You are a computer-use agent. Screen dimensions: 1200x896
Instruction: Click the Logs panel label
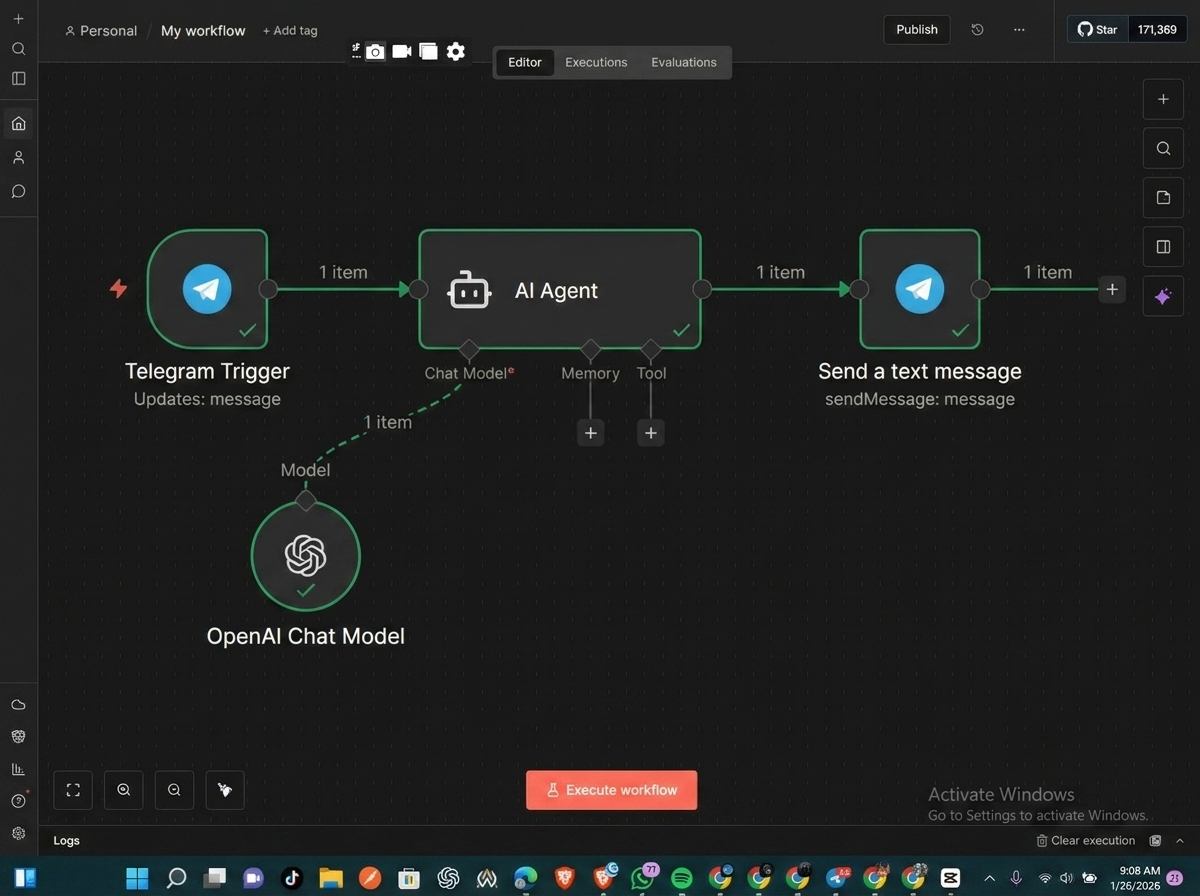pos(67,841)
